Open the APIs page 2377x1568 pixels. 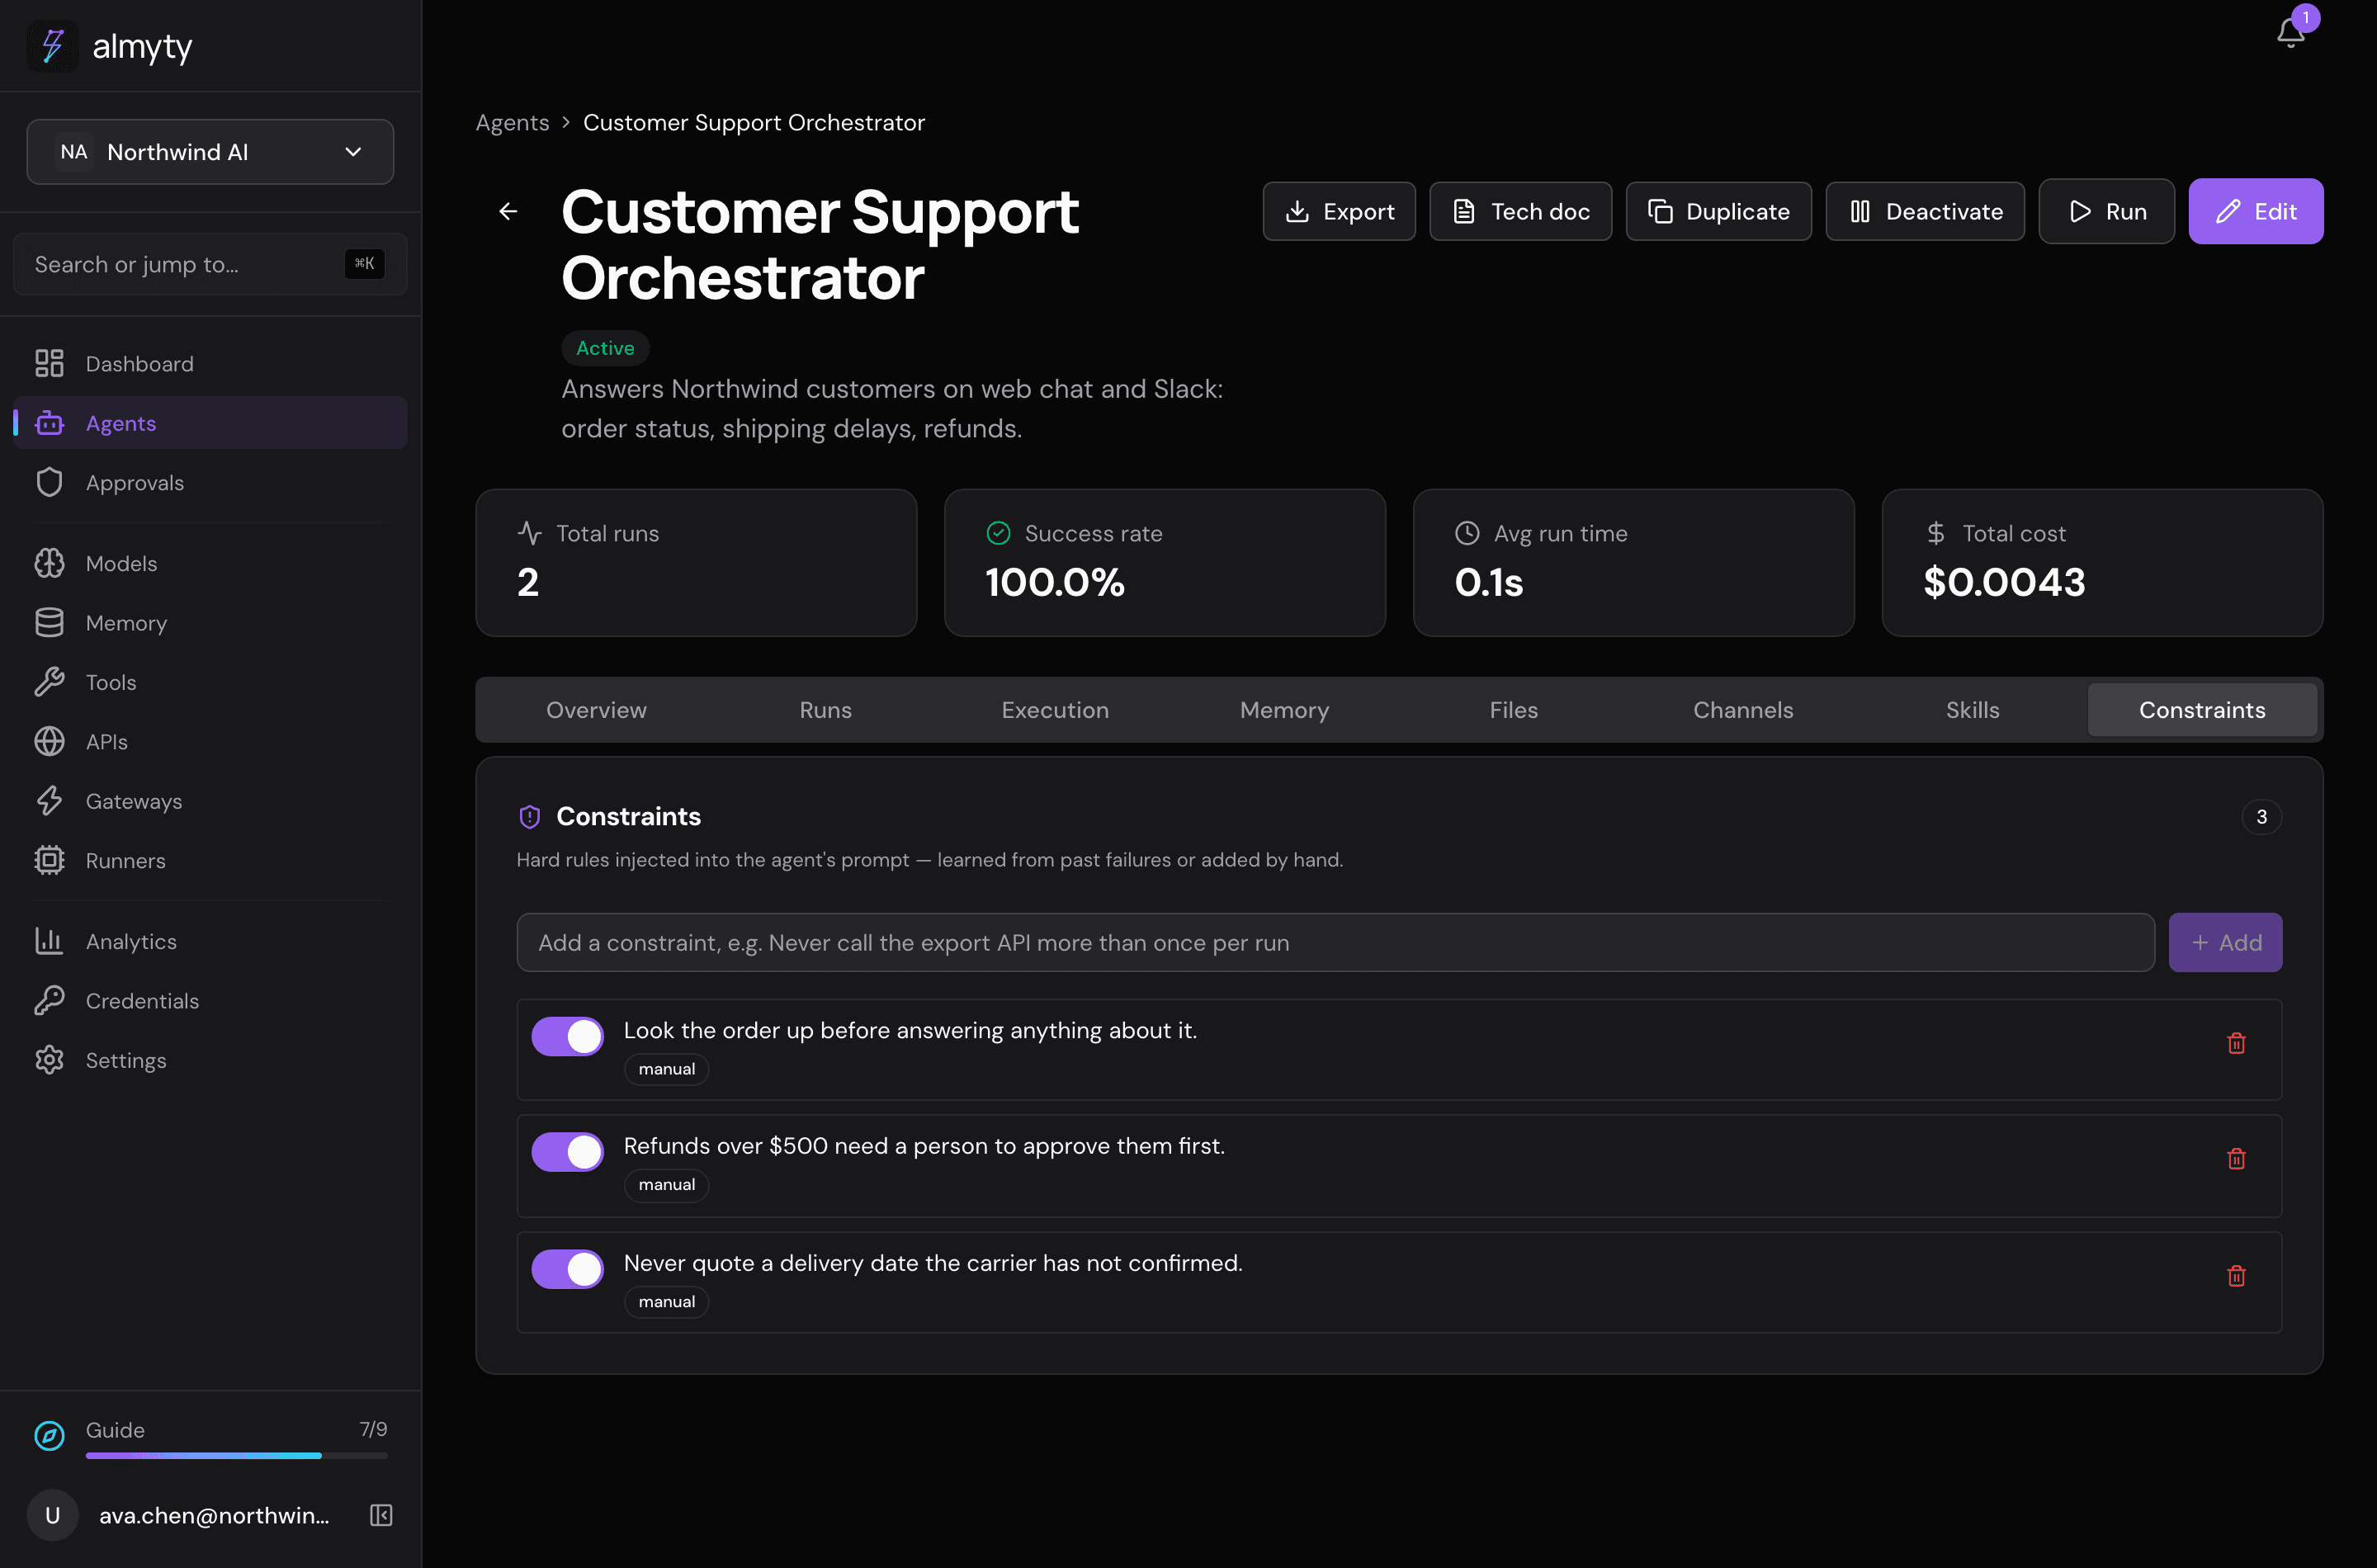click(210, 741)
